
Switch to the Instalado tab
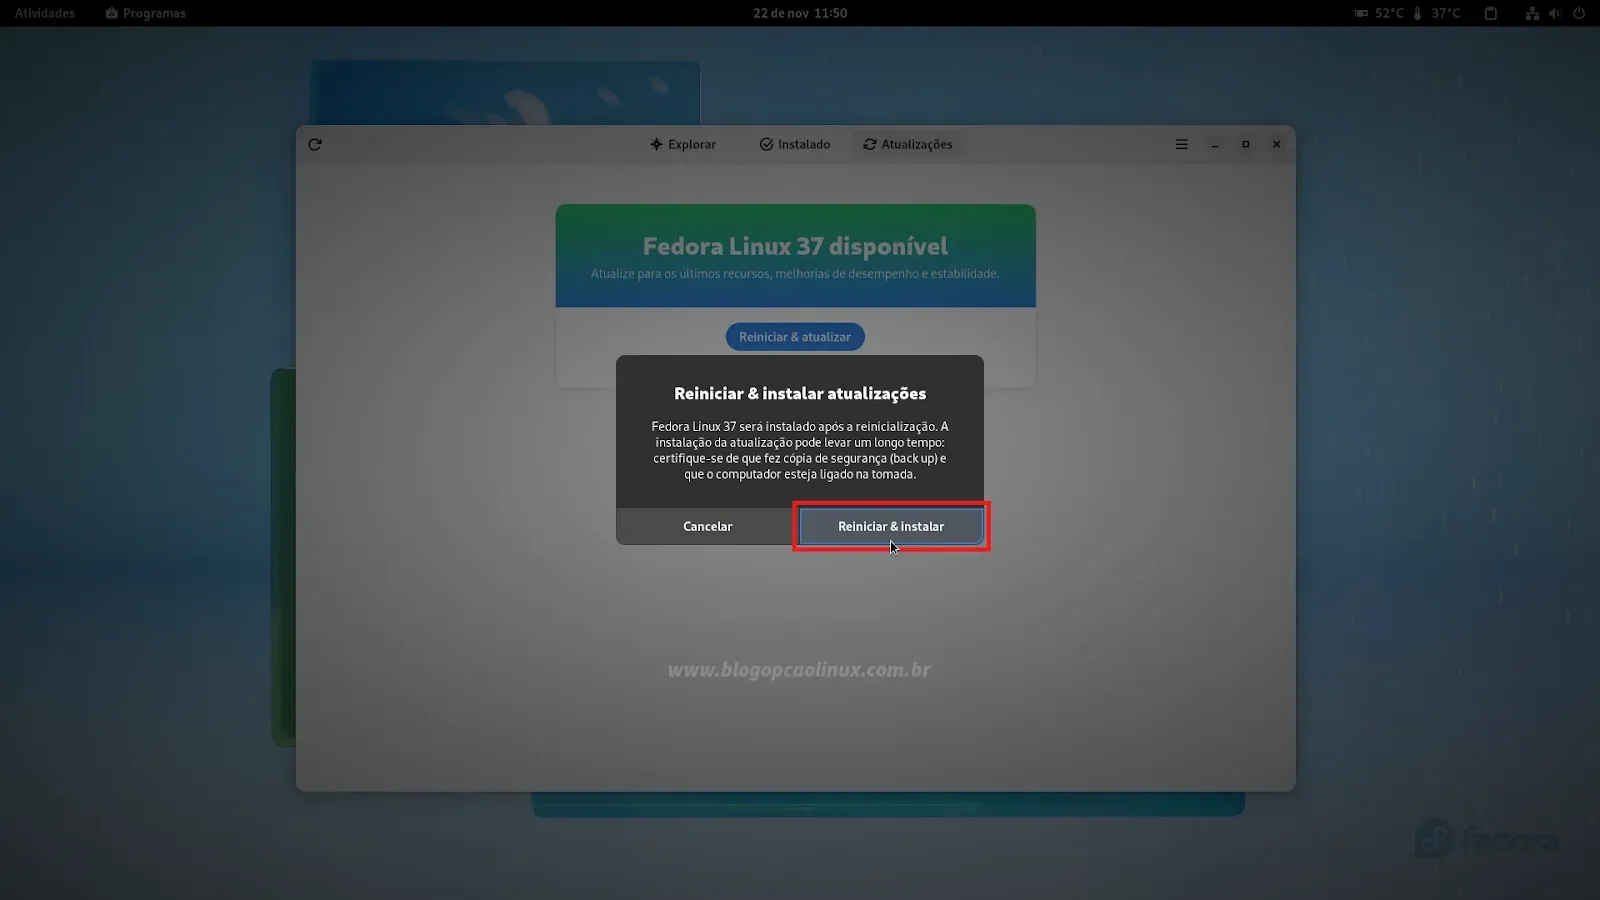tap(795, 144)
